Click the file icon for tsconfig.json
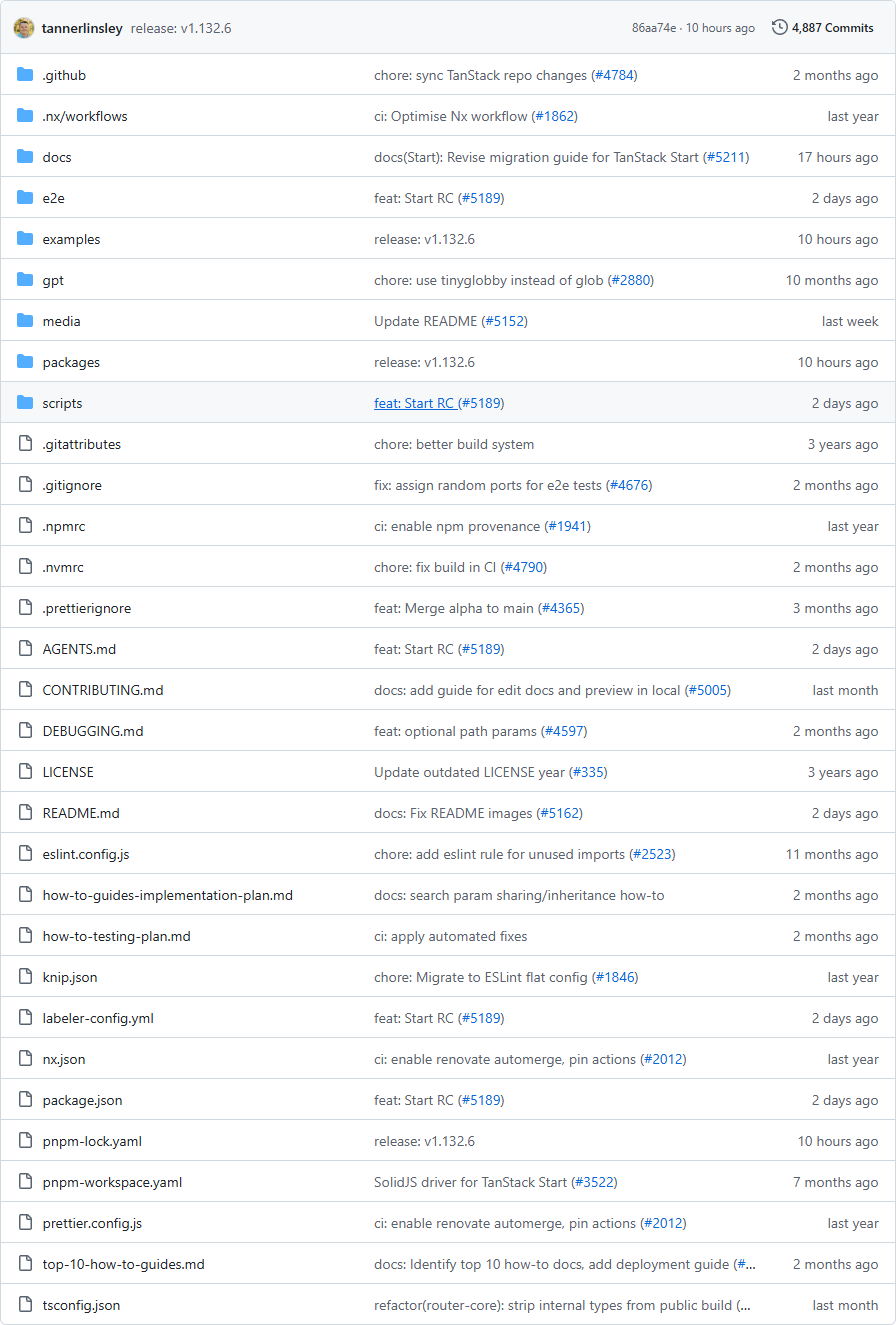The height and width of the screenshot is (1325, 896). [x=25, y=1305]
